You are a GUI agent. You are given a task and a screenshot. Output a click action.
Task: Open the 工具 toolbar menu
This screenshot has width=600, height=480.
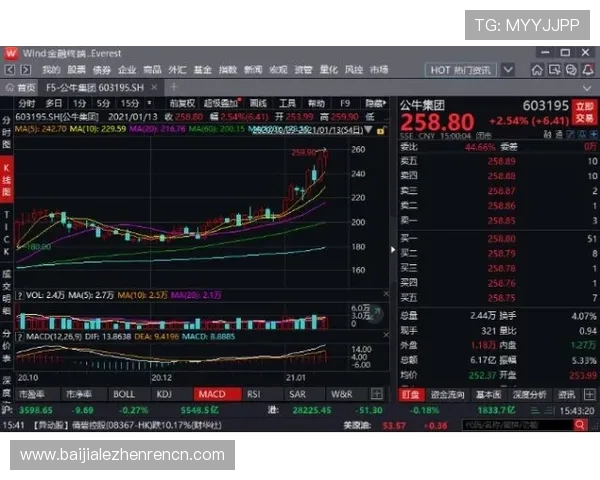click(x=287, y=103)
